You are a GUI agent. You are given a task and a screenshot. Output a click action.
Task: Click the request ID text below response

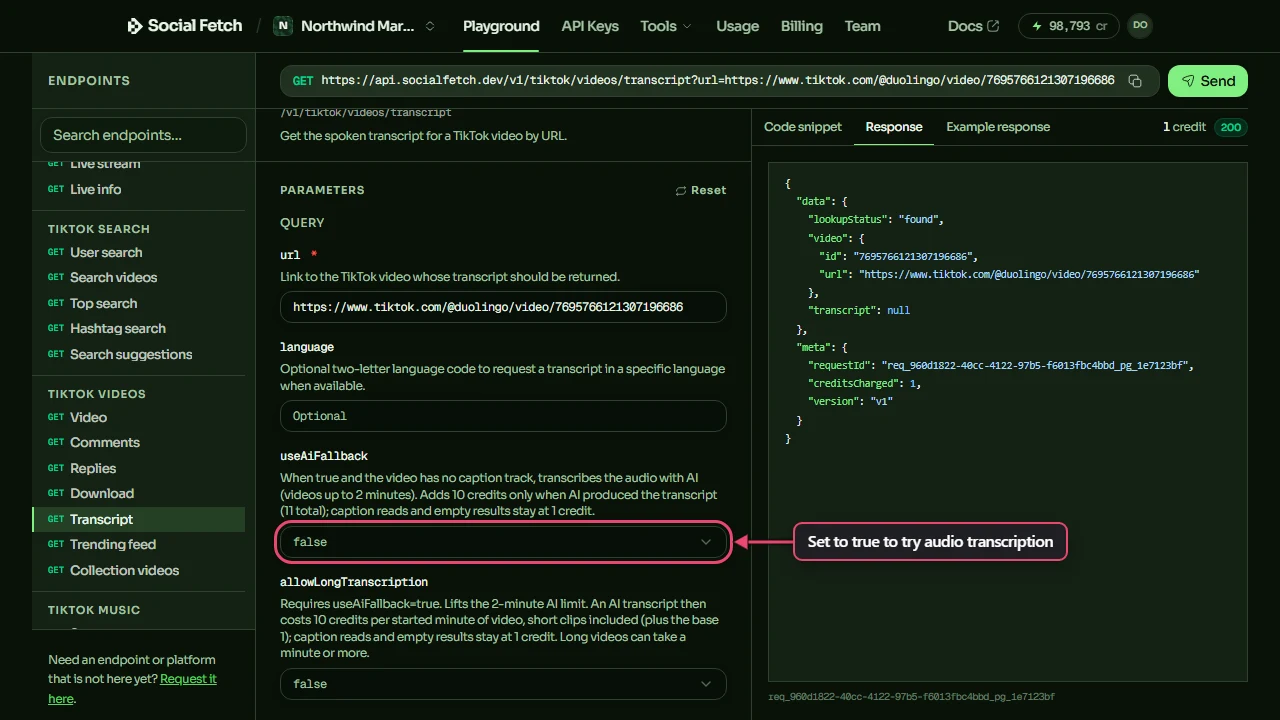[911, 696]
